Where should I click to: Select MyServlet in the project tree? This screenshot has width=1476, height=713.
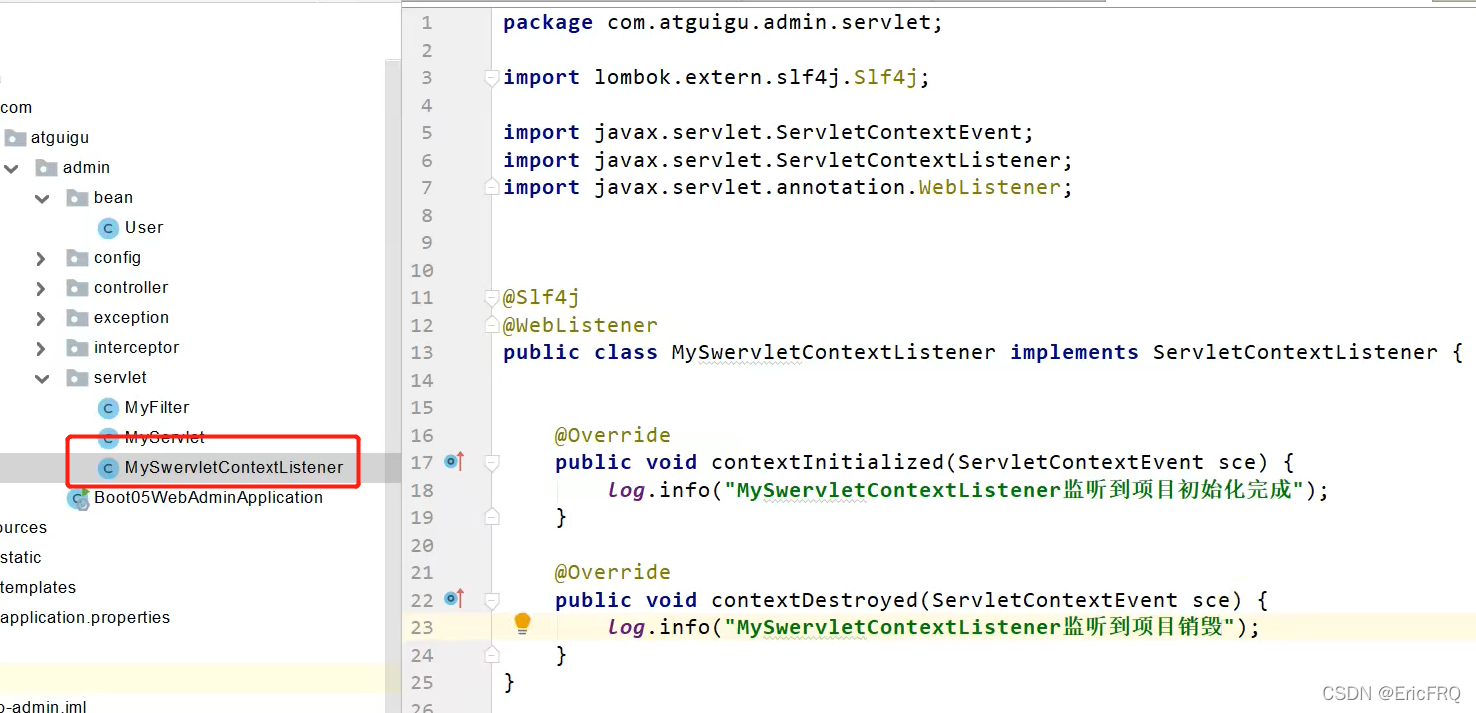(165, 438)
